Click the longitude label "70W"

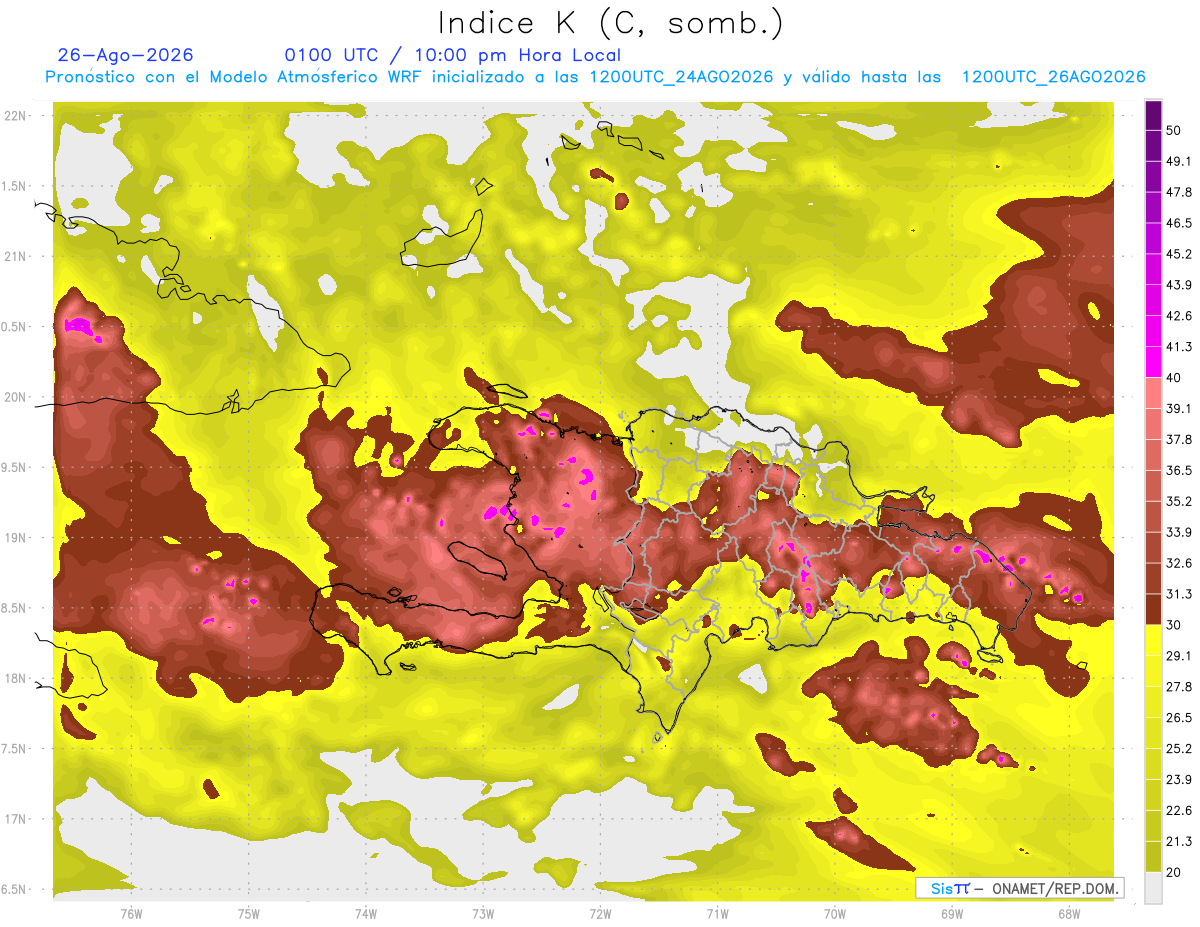pos(835,913)
